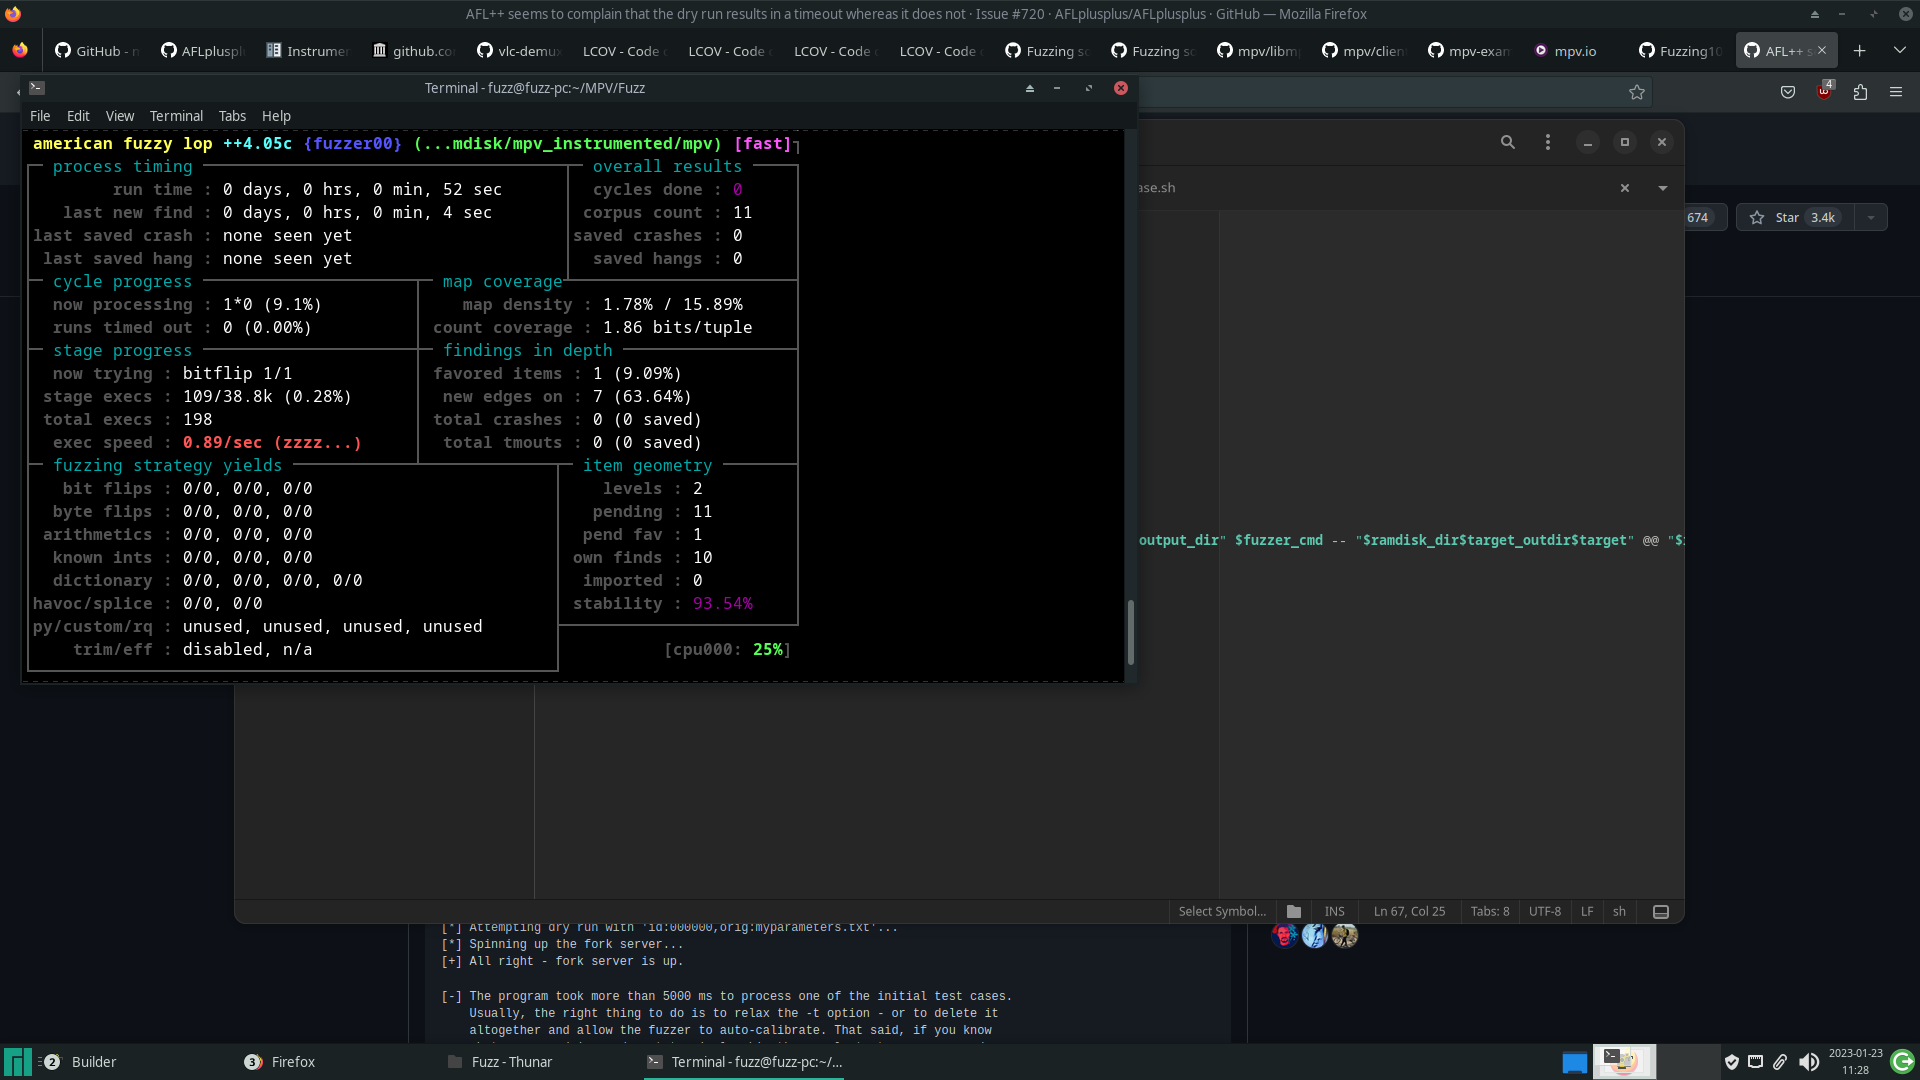Image resolution: width=1920 pixels, height=1080 pixels.
Task: Open the editor three-dot menu
Action: coord(1548,142)
